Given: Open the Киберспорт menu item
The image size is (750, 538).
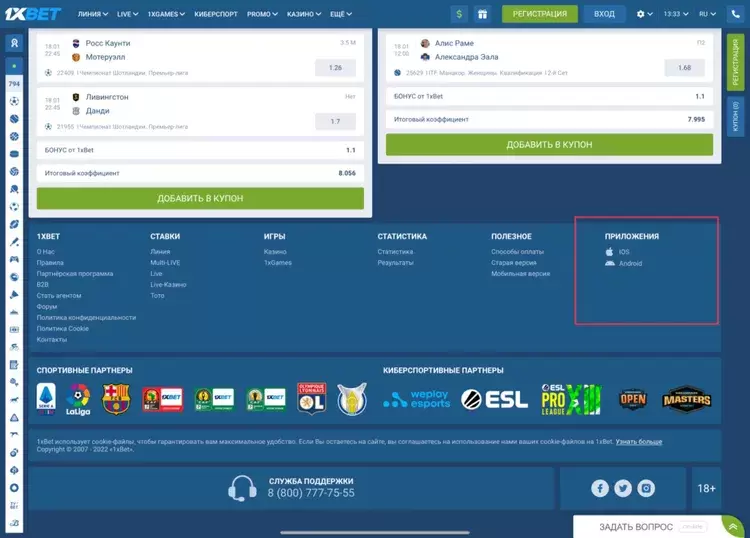Looking at the screenshot, I should [x=216, y=14].
